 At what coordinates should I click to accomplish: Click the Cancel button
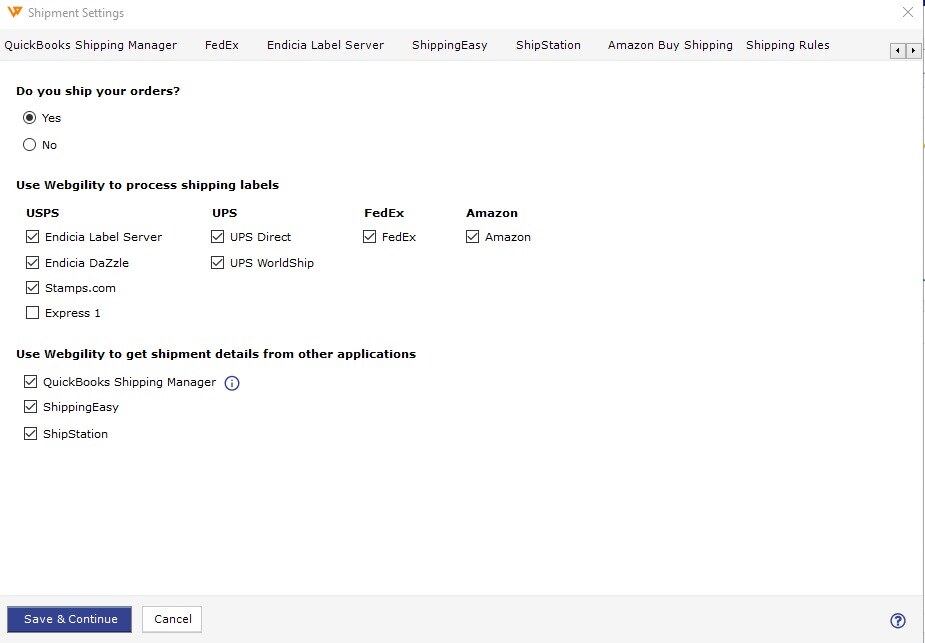(172, 619)
